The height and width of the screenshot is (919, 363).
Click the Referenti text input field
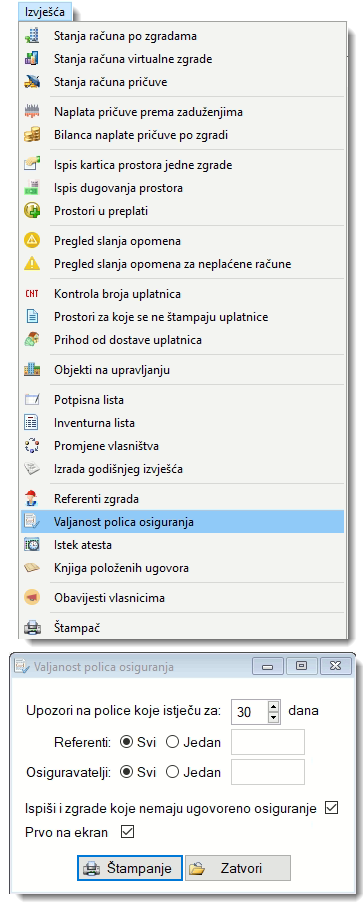click(x=268, y=742)
